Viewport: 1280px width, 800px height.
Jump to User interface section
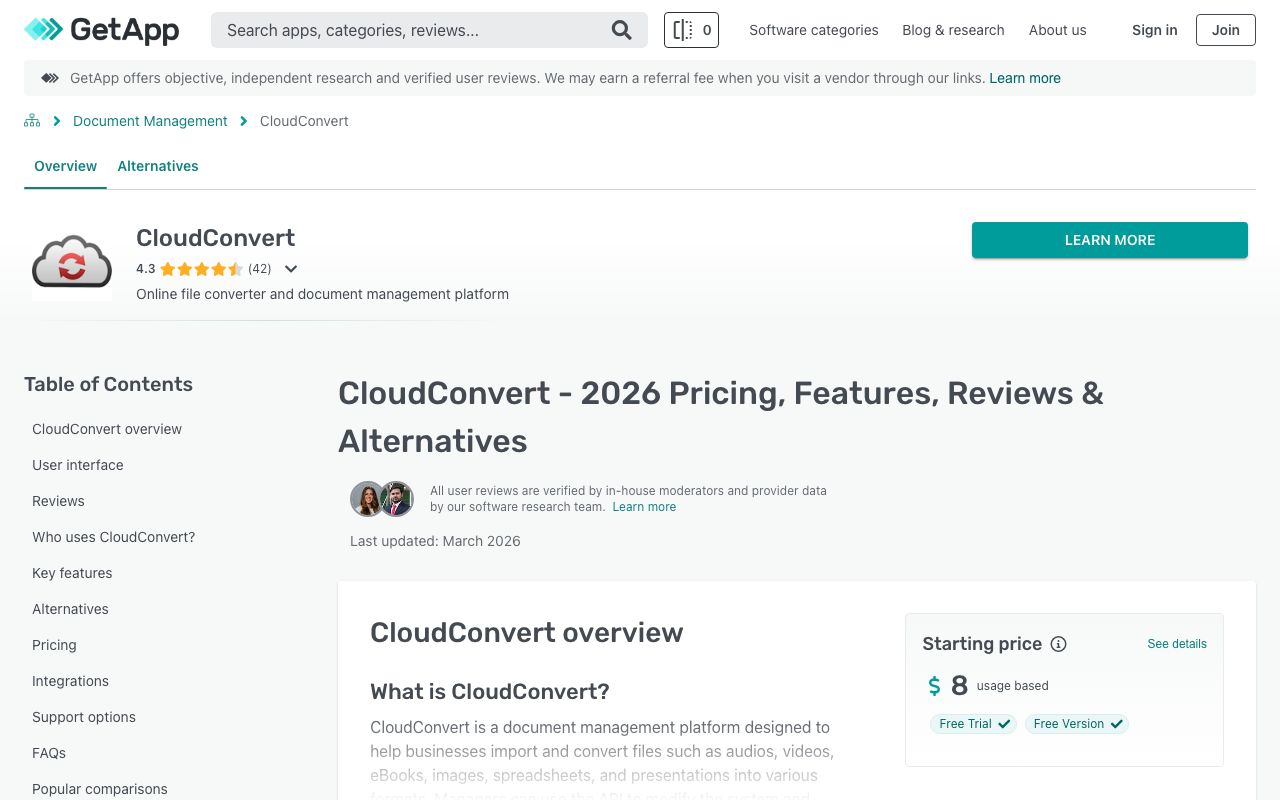78,465
